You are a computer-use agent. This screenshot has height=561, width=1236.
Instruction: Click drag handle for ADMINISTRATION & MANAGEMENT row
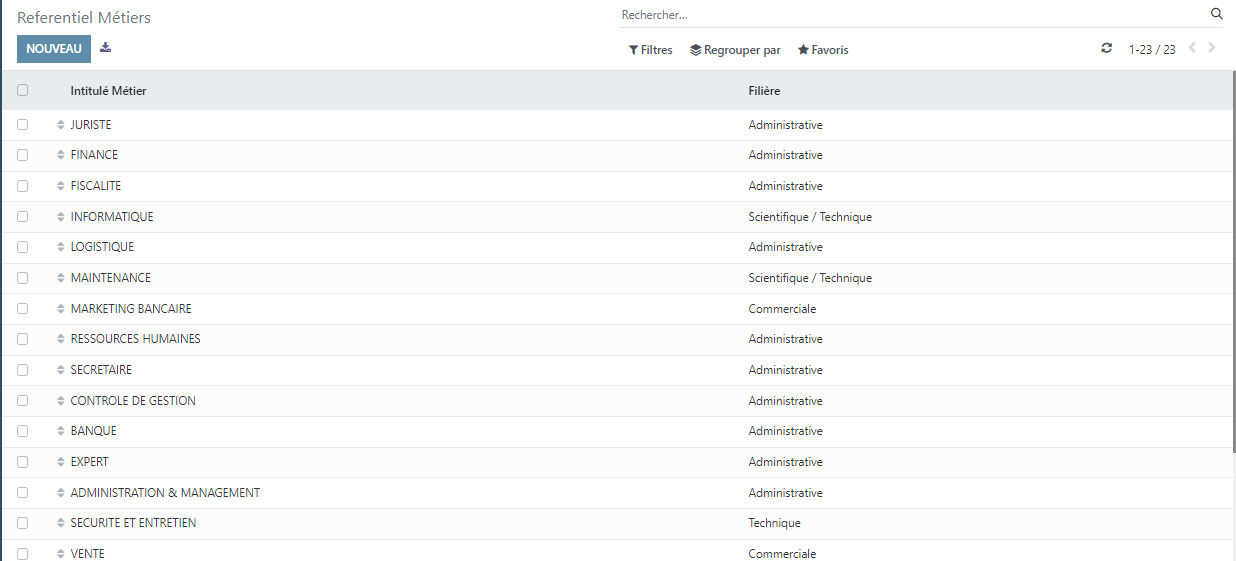click(x=60, y=493)
